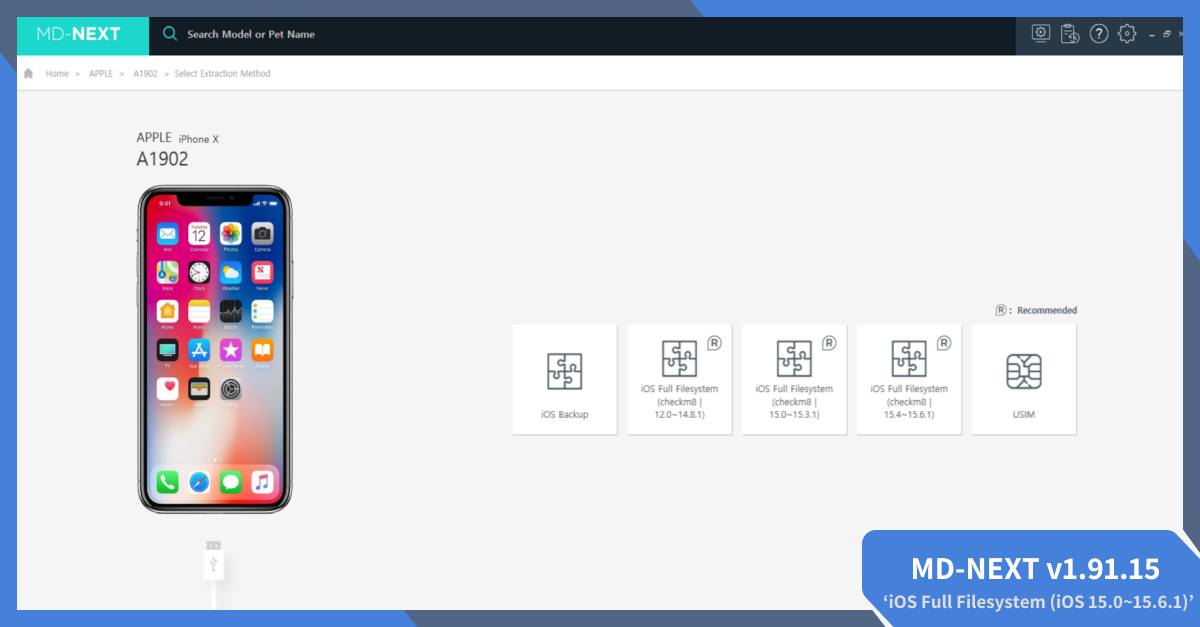Click the USB cable connector icon

pyautogui.click(x=214, y=560)
